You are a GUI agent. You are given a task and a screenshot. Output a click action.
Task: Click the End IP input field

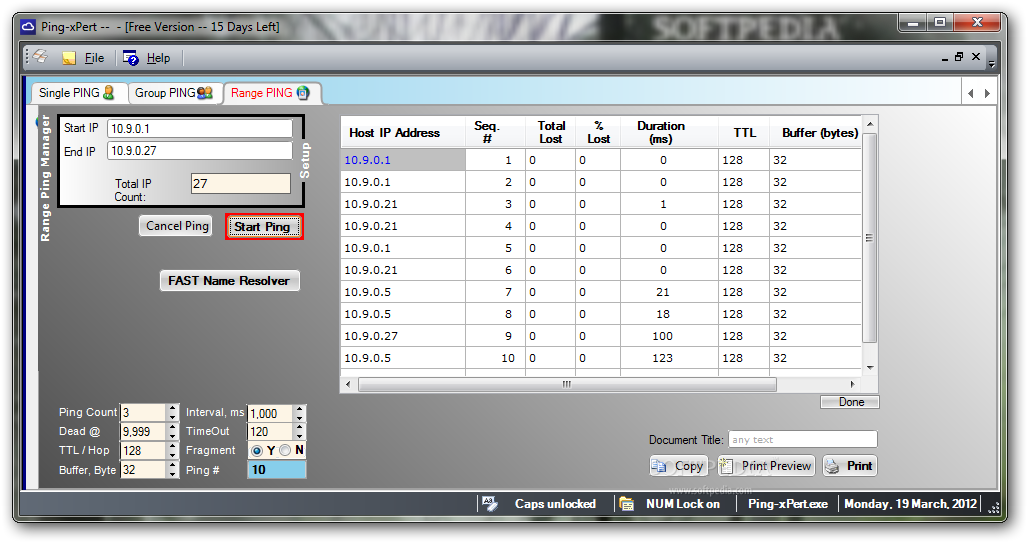[x=200, y=151]
